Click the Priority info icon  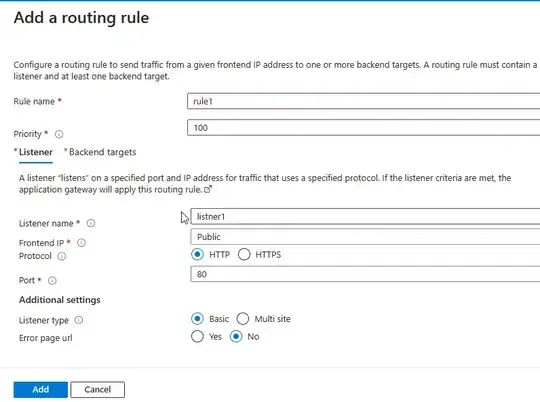(x=59, y=134)
